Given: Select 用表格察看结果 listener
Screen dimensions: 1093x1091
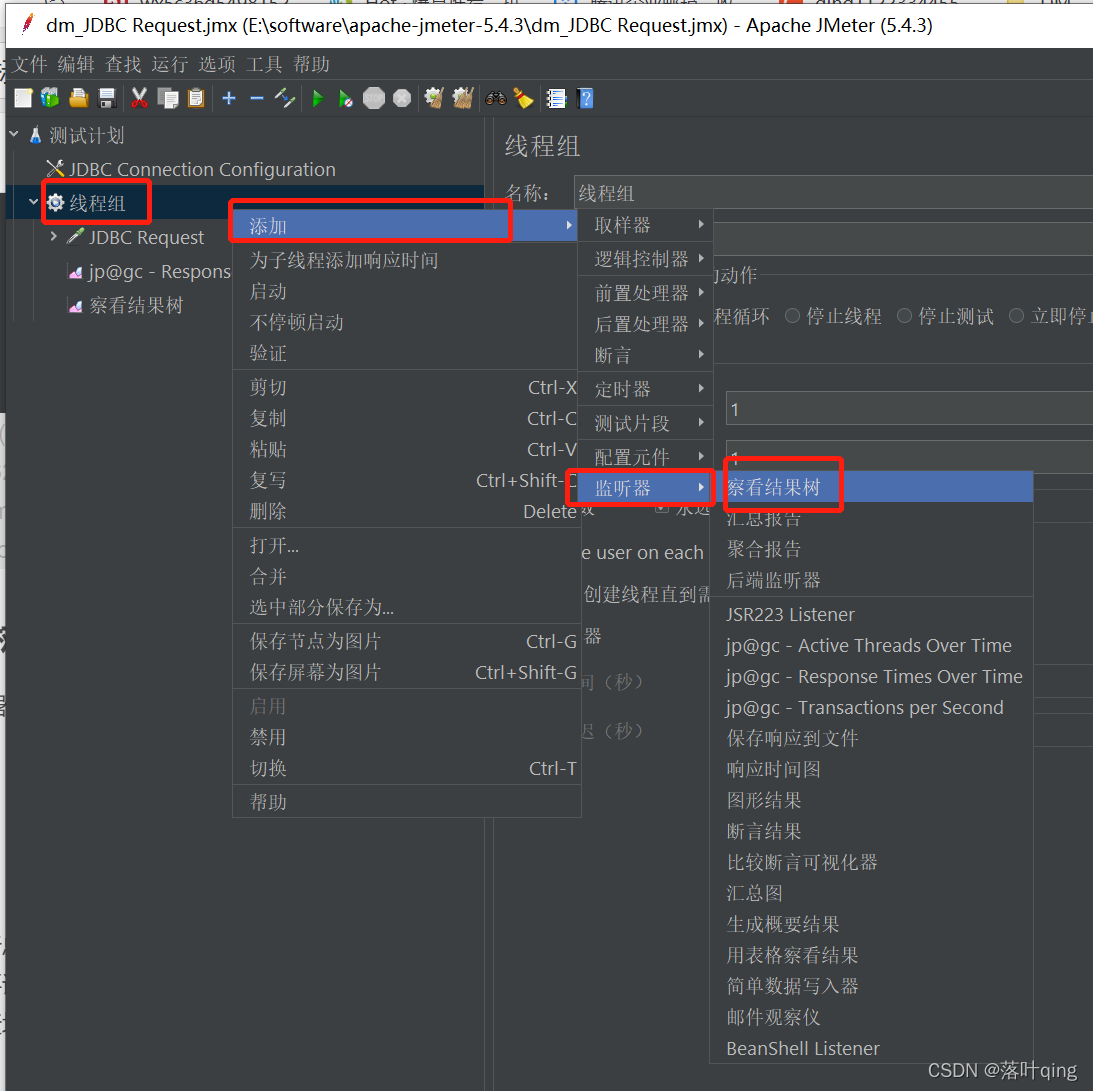Looking at the screenshot, I should point(871,955).
